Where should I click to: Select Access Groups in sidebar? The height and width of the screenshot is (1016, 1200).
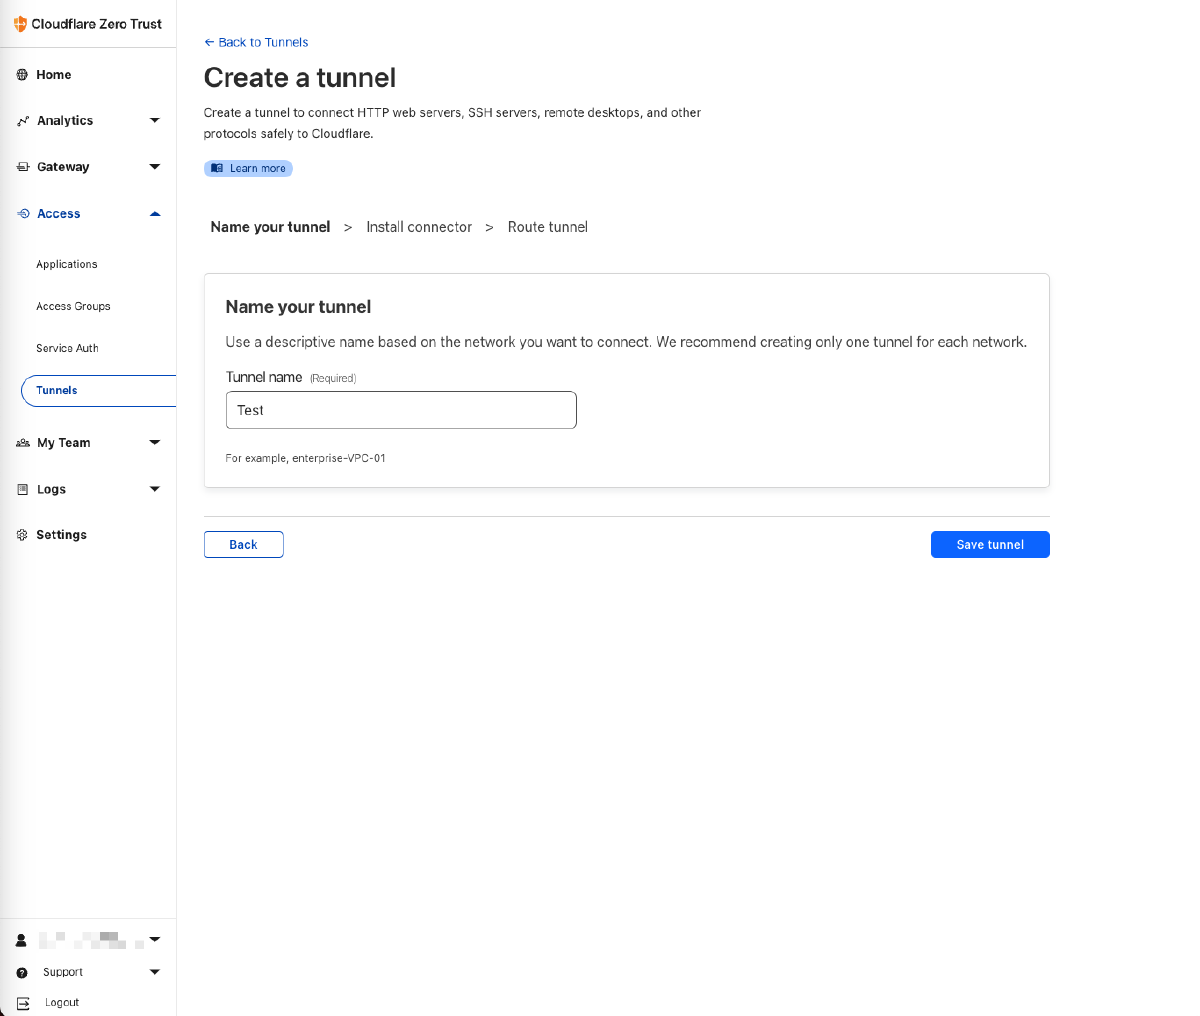(x=73, y=307)
